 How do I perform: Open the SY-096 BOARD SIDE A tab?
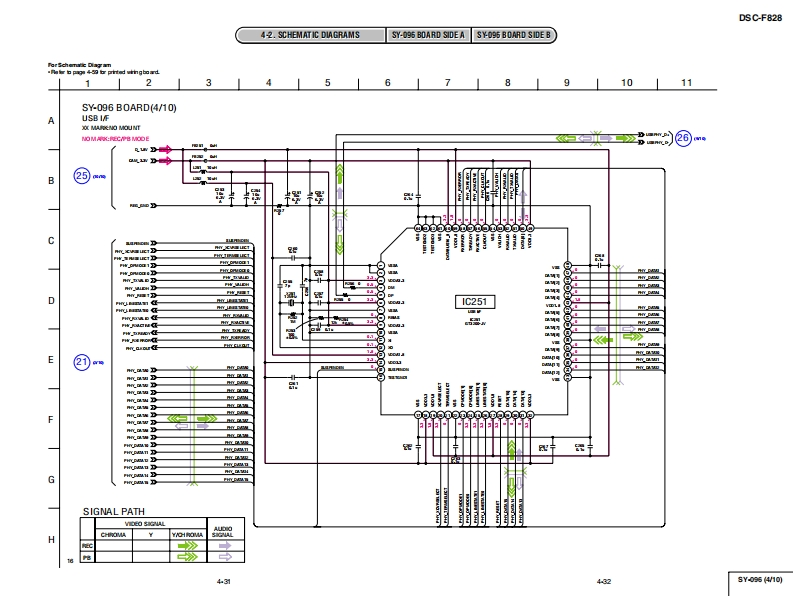tap(428, 35)
